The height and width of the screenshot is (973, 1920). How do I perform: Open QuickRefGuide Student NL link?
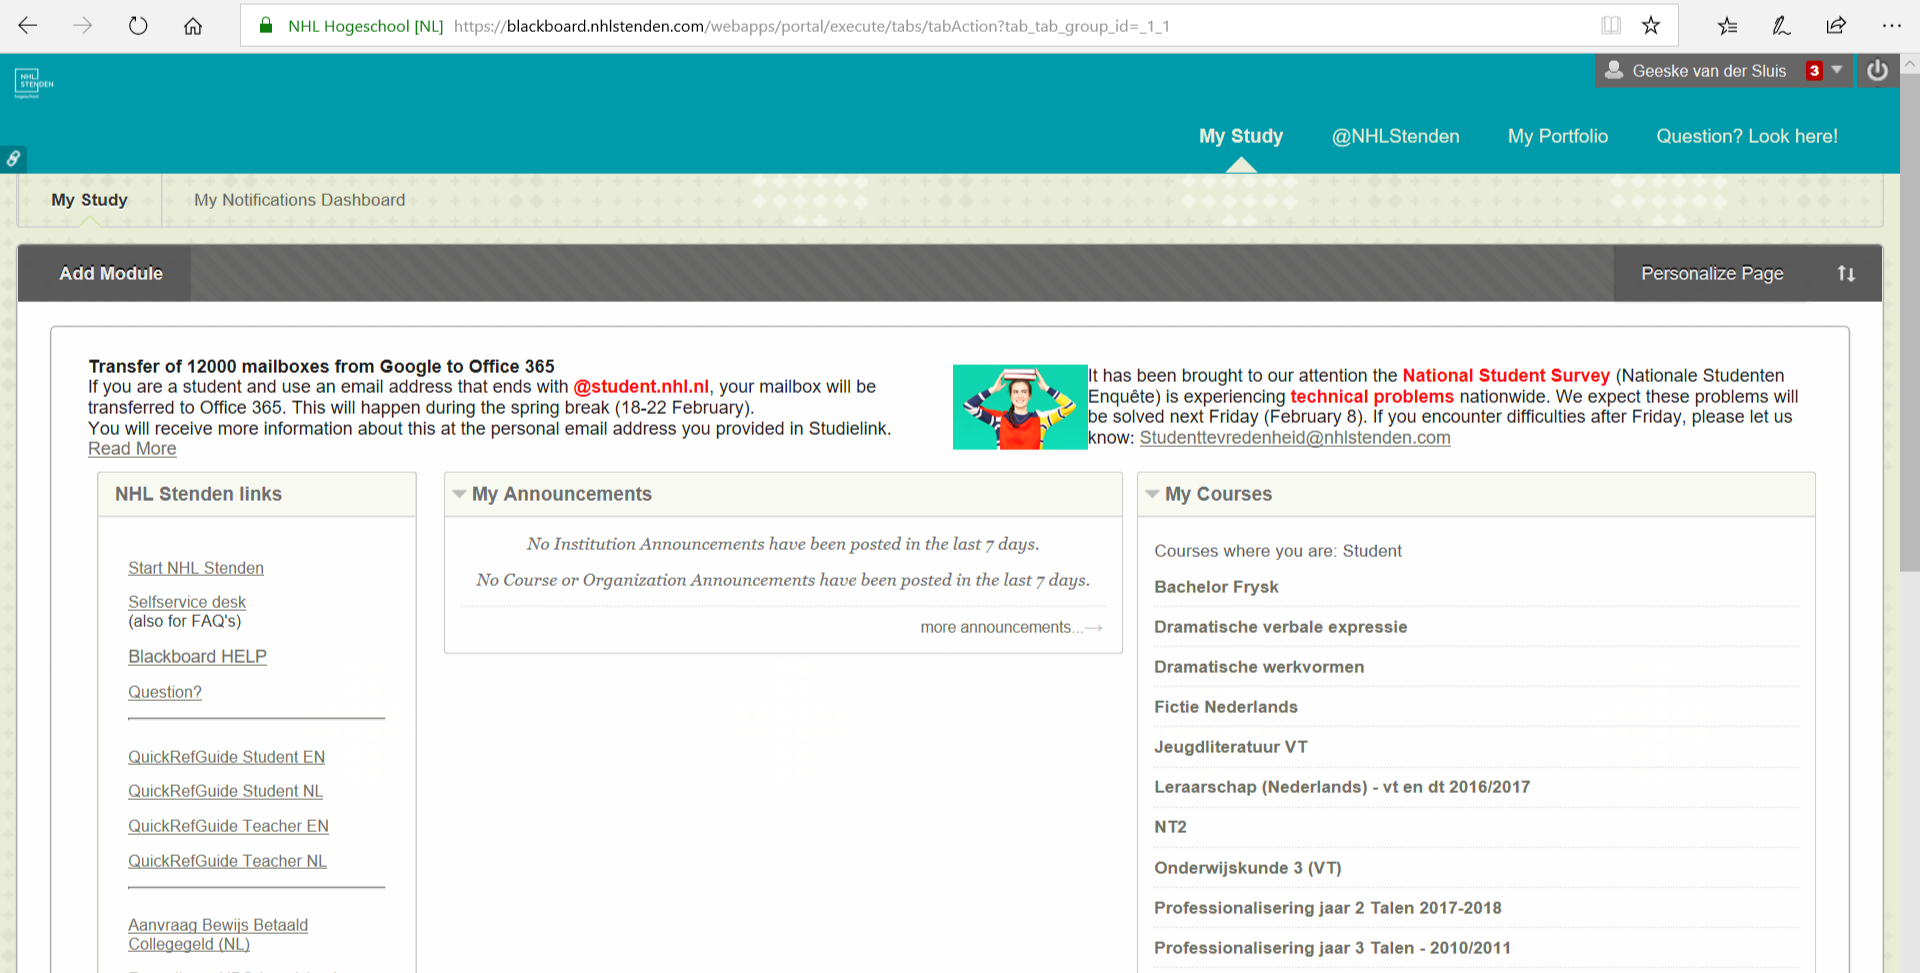click(x=225, y=791)
